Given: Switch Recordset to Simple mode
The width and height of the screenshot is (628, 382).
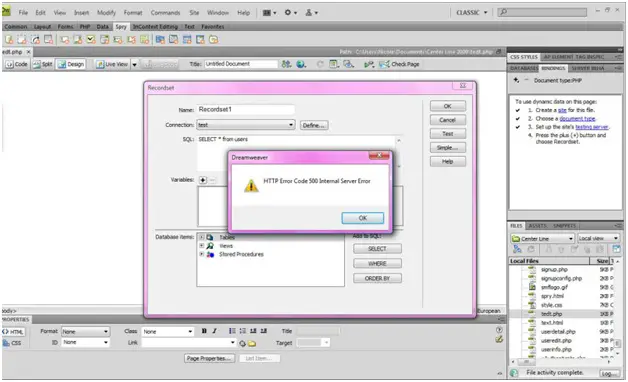Looking at the screenshot, I should click(x=447, y=147).
